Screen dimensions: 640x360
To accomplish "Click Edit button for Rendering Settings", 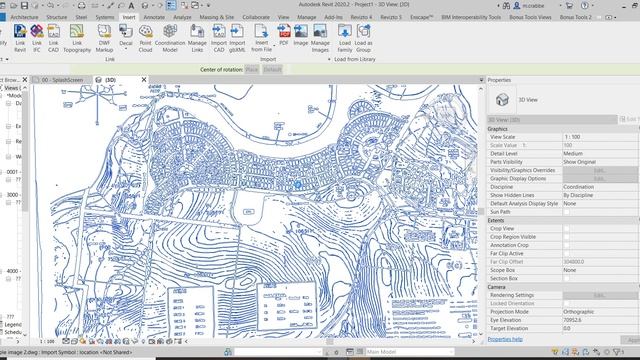I will coord(600,295).
